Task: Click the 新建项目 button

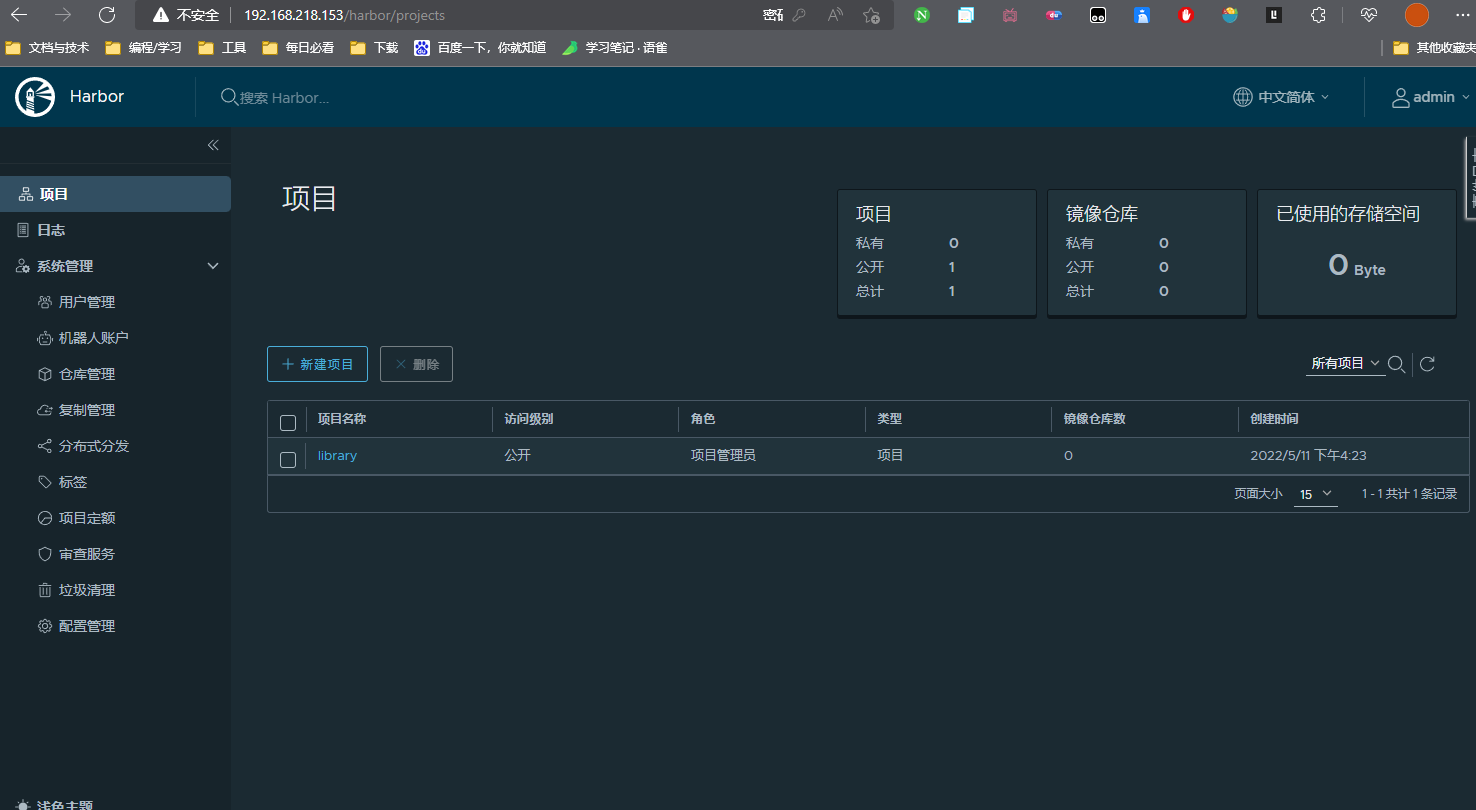Action: coord(317,364)
